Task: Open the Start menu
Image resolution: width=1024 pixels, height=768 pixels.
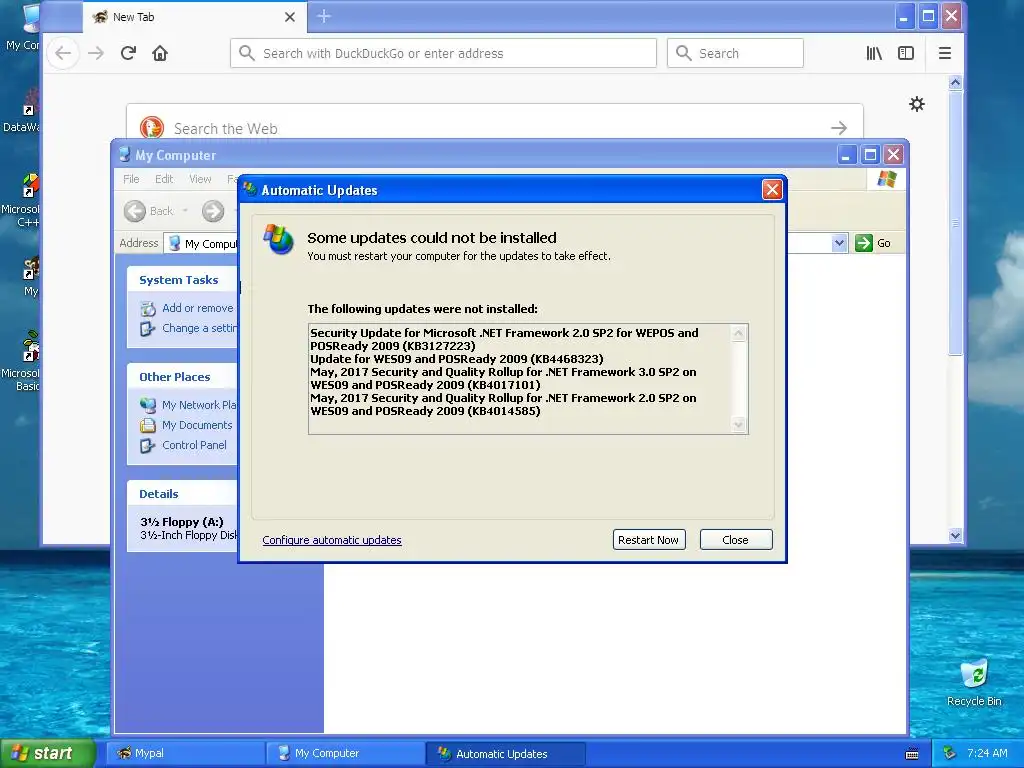Action: point(48,753)
